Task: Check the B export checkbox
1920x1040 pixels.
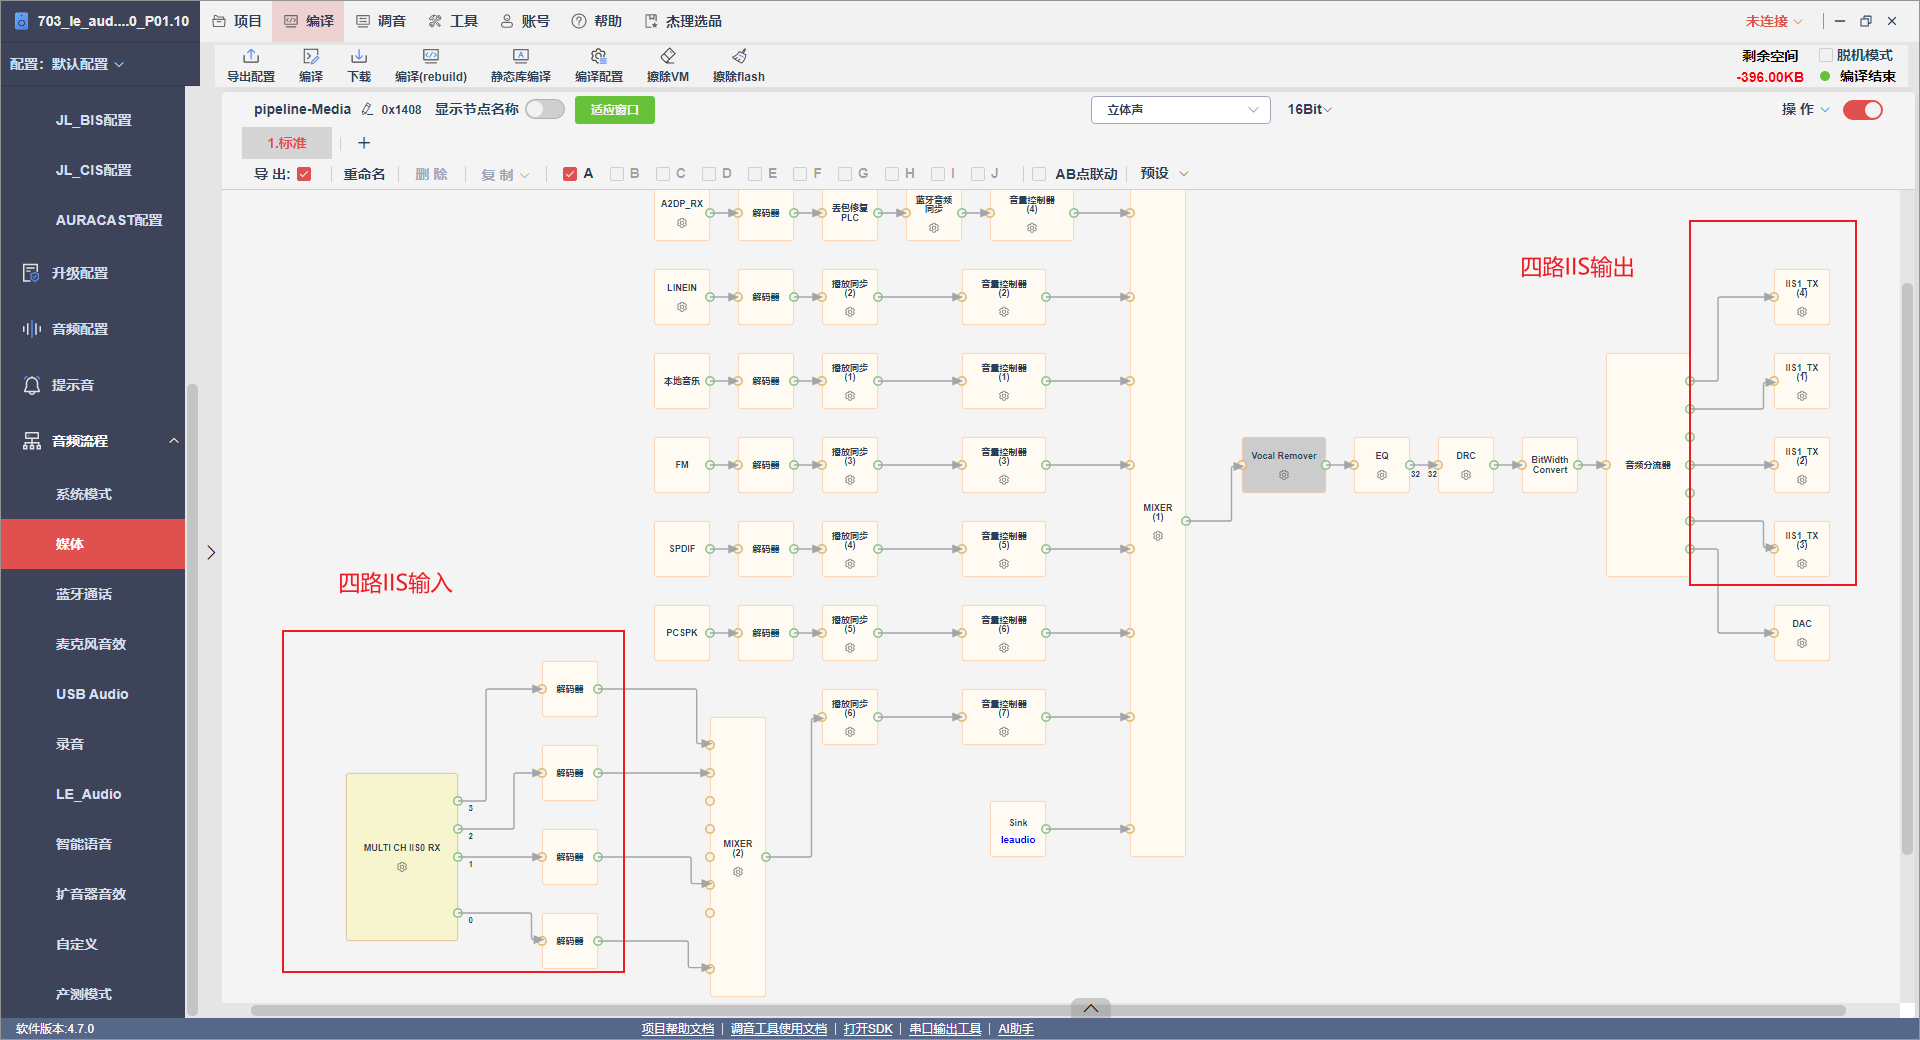Action: click(x=617, y=174)
